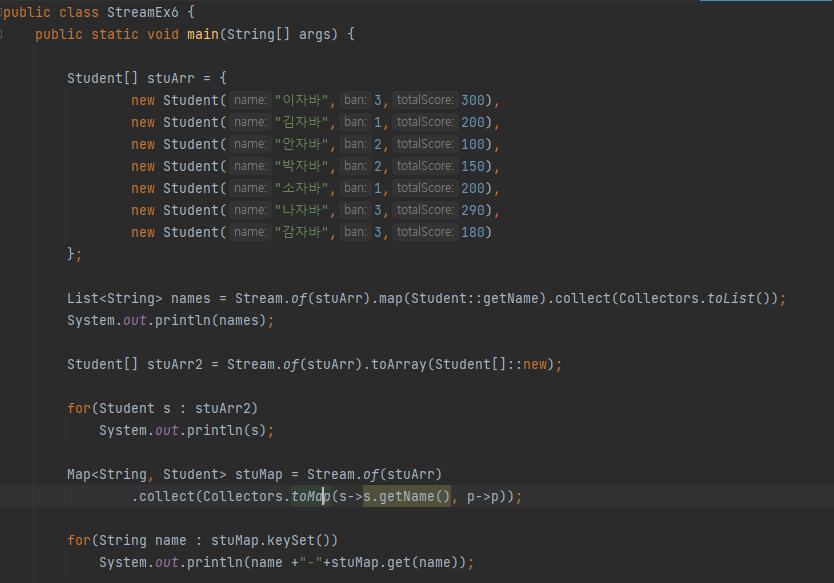This screenshot has width=834, height=583.
Task: Click the italic 'toList' call
Action: point(730,298)
